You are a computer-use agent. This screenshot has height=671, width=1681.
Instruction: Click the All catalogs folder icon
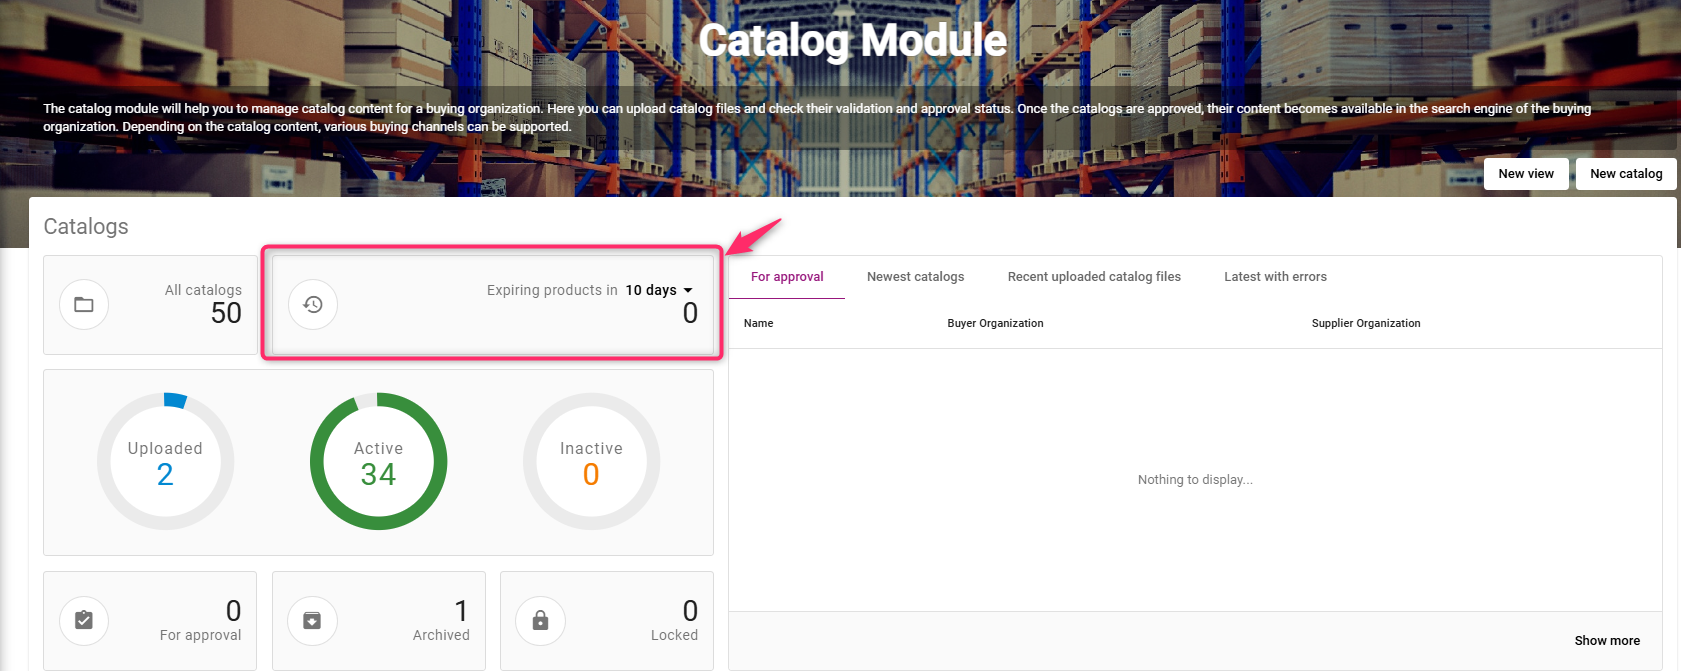pyautogui.click(x=84, y=305)
